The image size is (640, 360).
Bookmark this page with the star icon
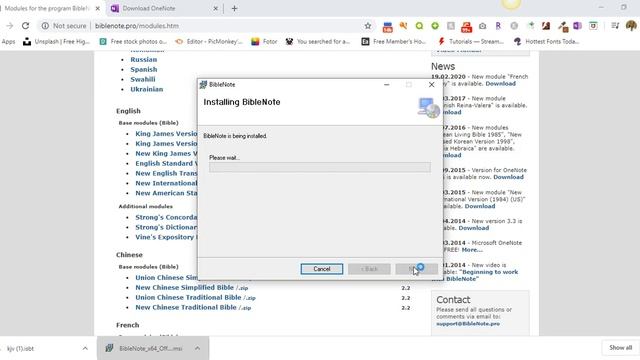(368, 26)
